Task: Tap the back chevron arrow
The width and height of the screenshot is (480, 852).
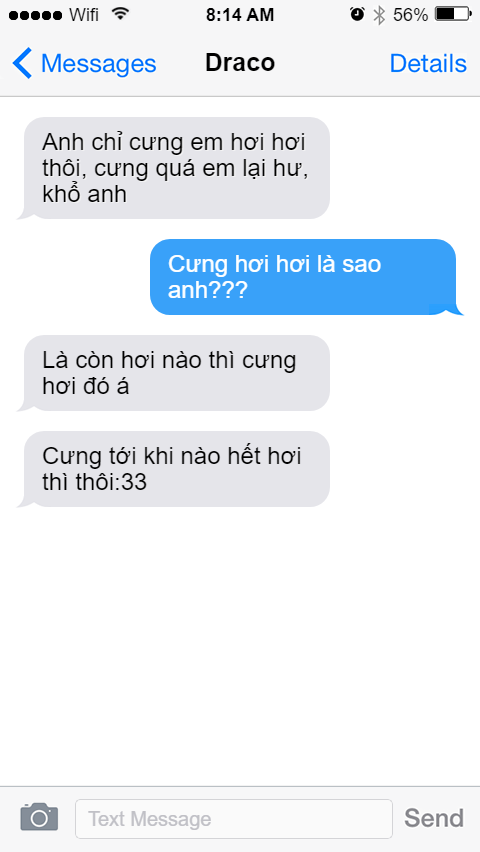Action: (22, 64)
